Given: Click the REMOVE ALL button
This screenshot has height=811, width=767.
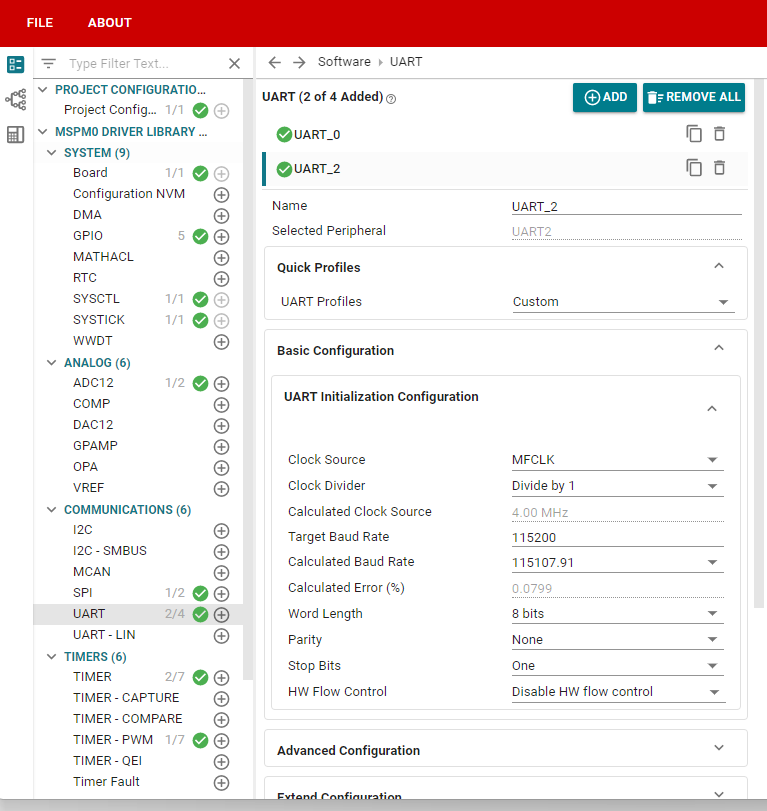Looking at the screenshot, I should tap(694, 97).
